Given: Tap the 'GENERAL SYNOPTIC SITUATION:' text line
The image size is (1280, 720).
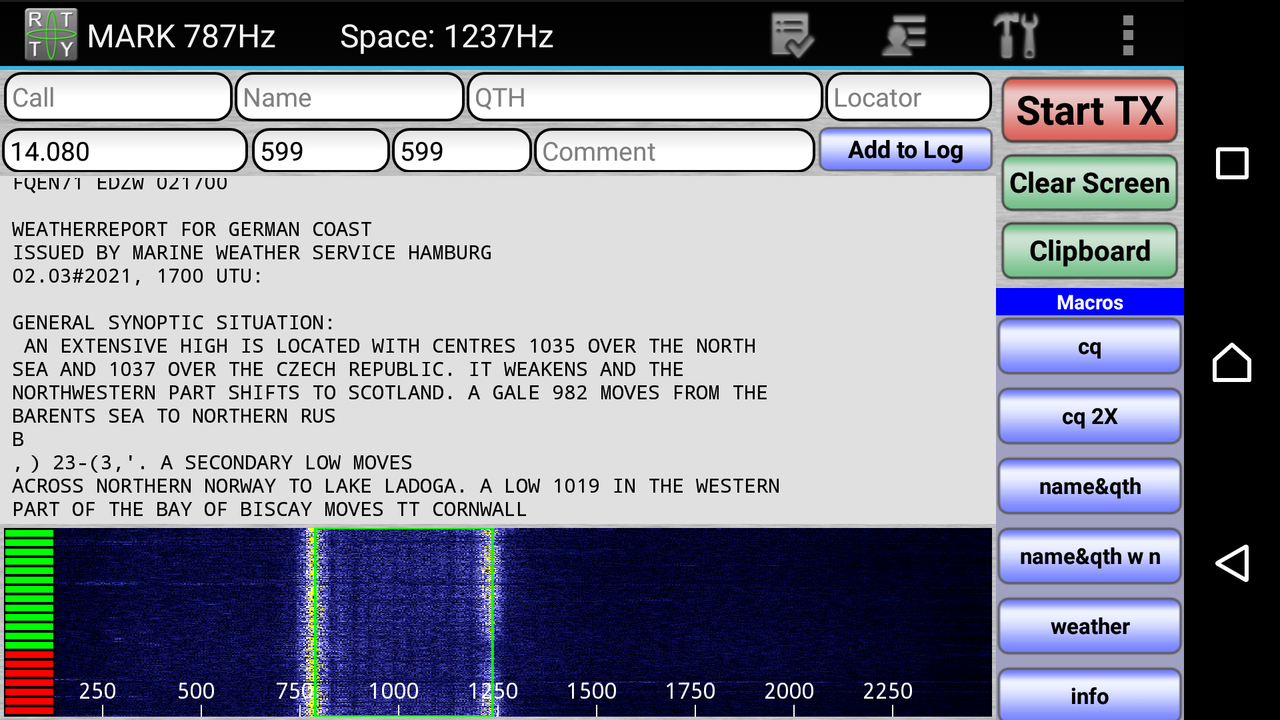Looking at the screenshot, I should pos(174,322).
